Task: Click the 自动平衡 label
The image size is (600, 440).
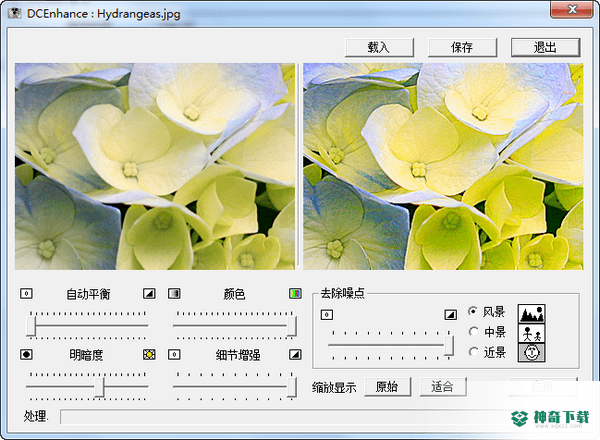Action: (x=88, y=294)
